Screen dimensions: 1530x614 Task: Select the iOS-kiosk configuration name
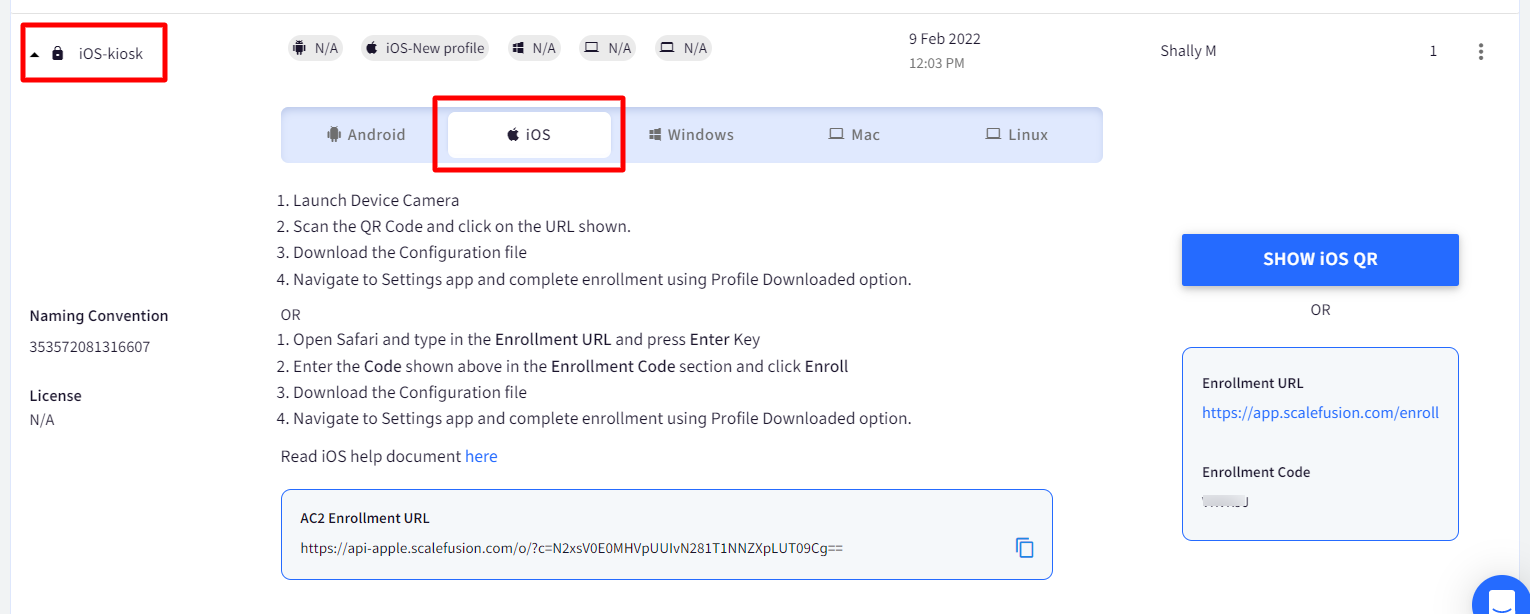tap(111, 54)
